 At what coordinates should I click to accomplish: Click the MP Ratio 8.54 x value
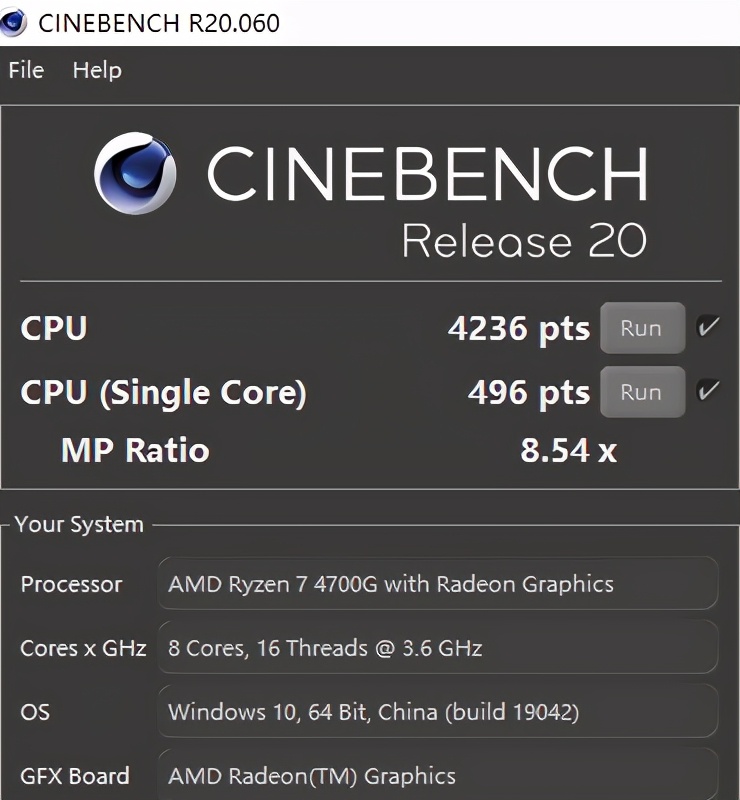point(568,450)
